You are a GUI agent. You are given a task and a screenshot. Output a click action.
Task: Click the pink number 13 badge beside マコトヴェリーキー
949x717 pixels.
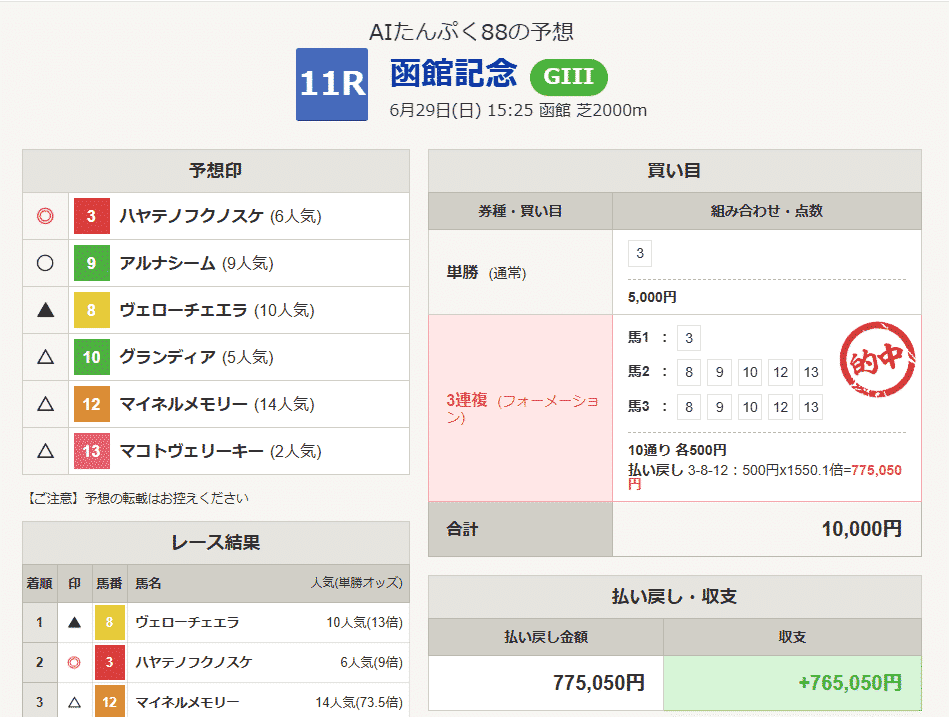tap(91, 451)
